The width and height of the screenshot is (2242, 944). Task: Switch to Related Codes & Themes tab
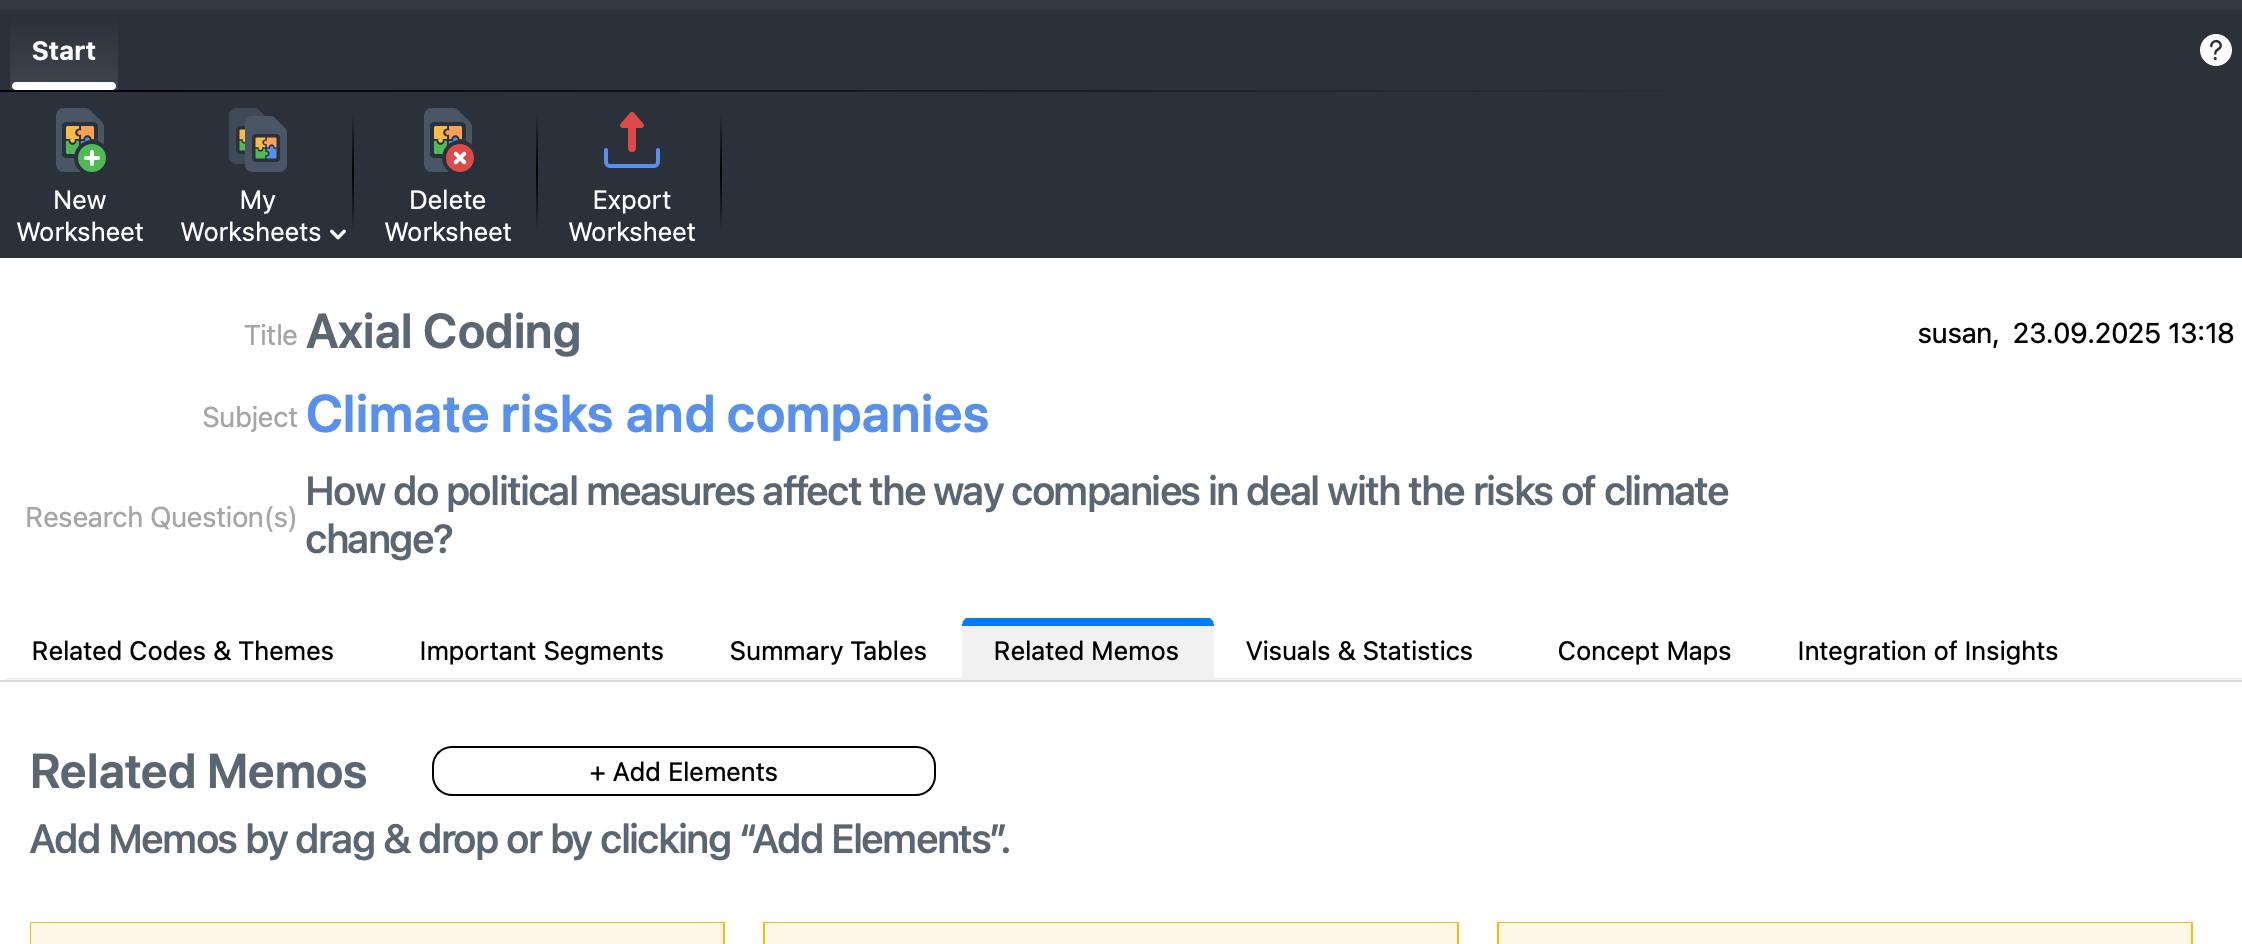[x=182, y=651]
